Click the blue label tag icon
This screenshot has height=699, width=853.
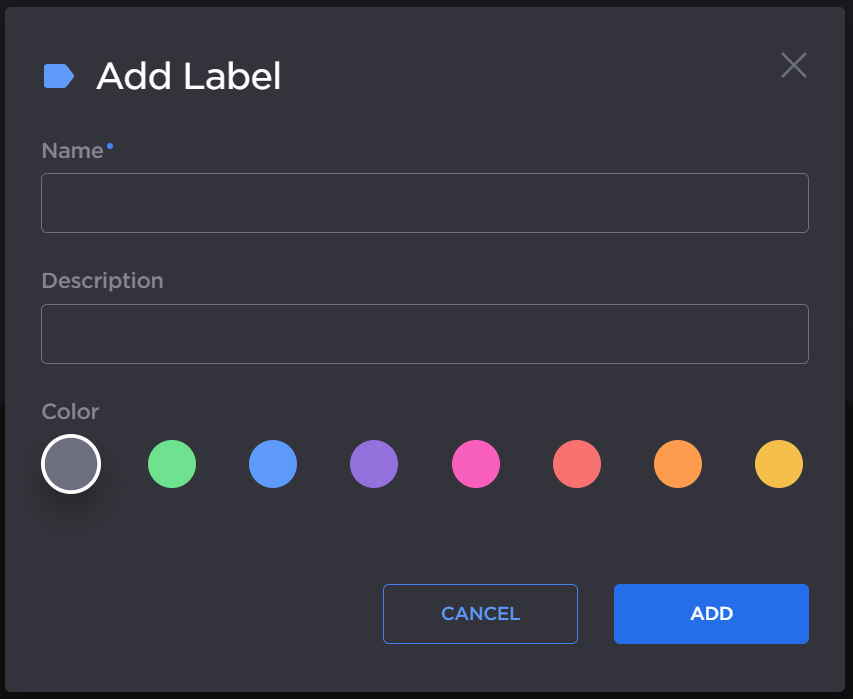58,74
